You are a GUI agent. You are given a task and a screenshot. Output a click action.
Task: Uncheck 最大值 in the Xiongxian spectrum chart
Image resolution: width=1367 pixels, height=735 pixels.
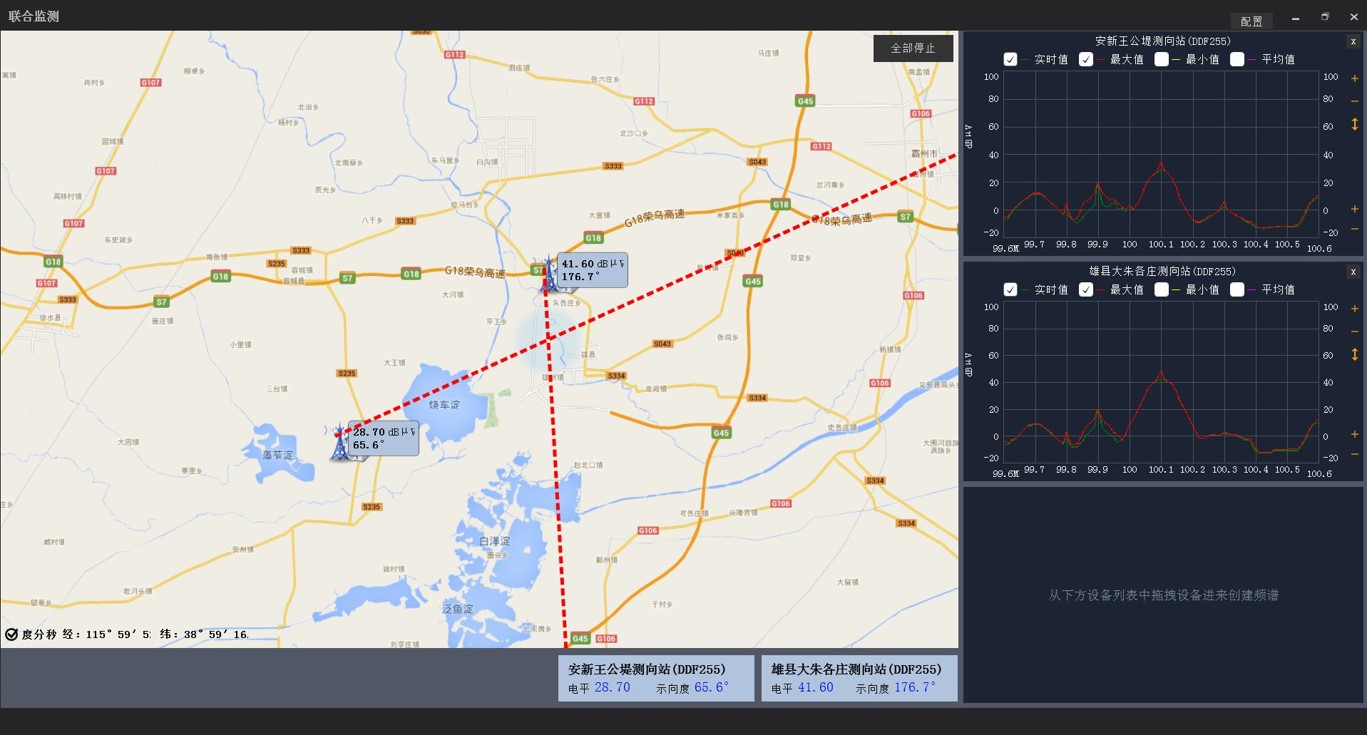1086,290
